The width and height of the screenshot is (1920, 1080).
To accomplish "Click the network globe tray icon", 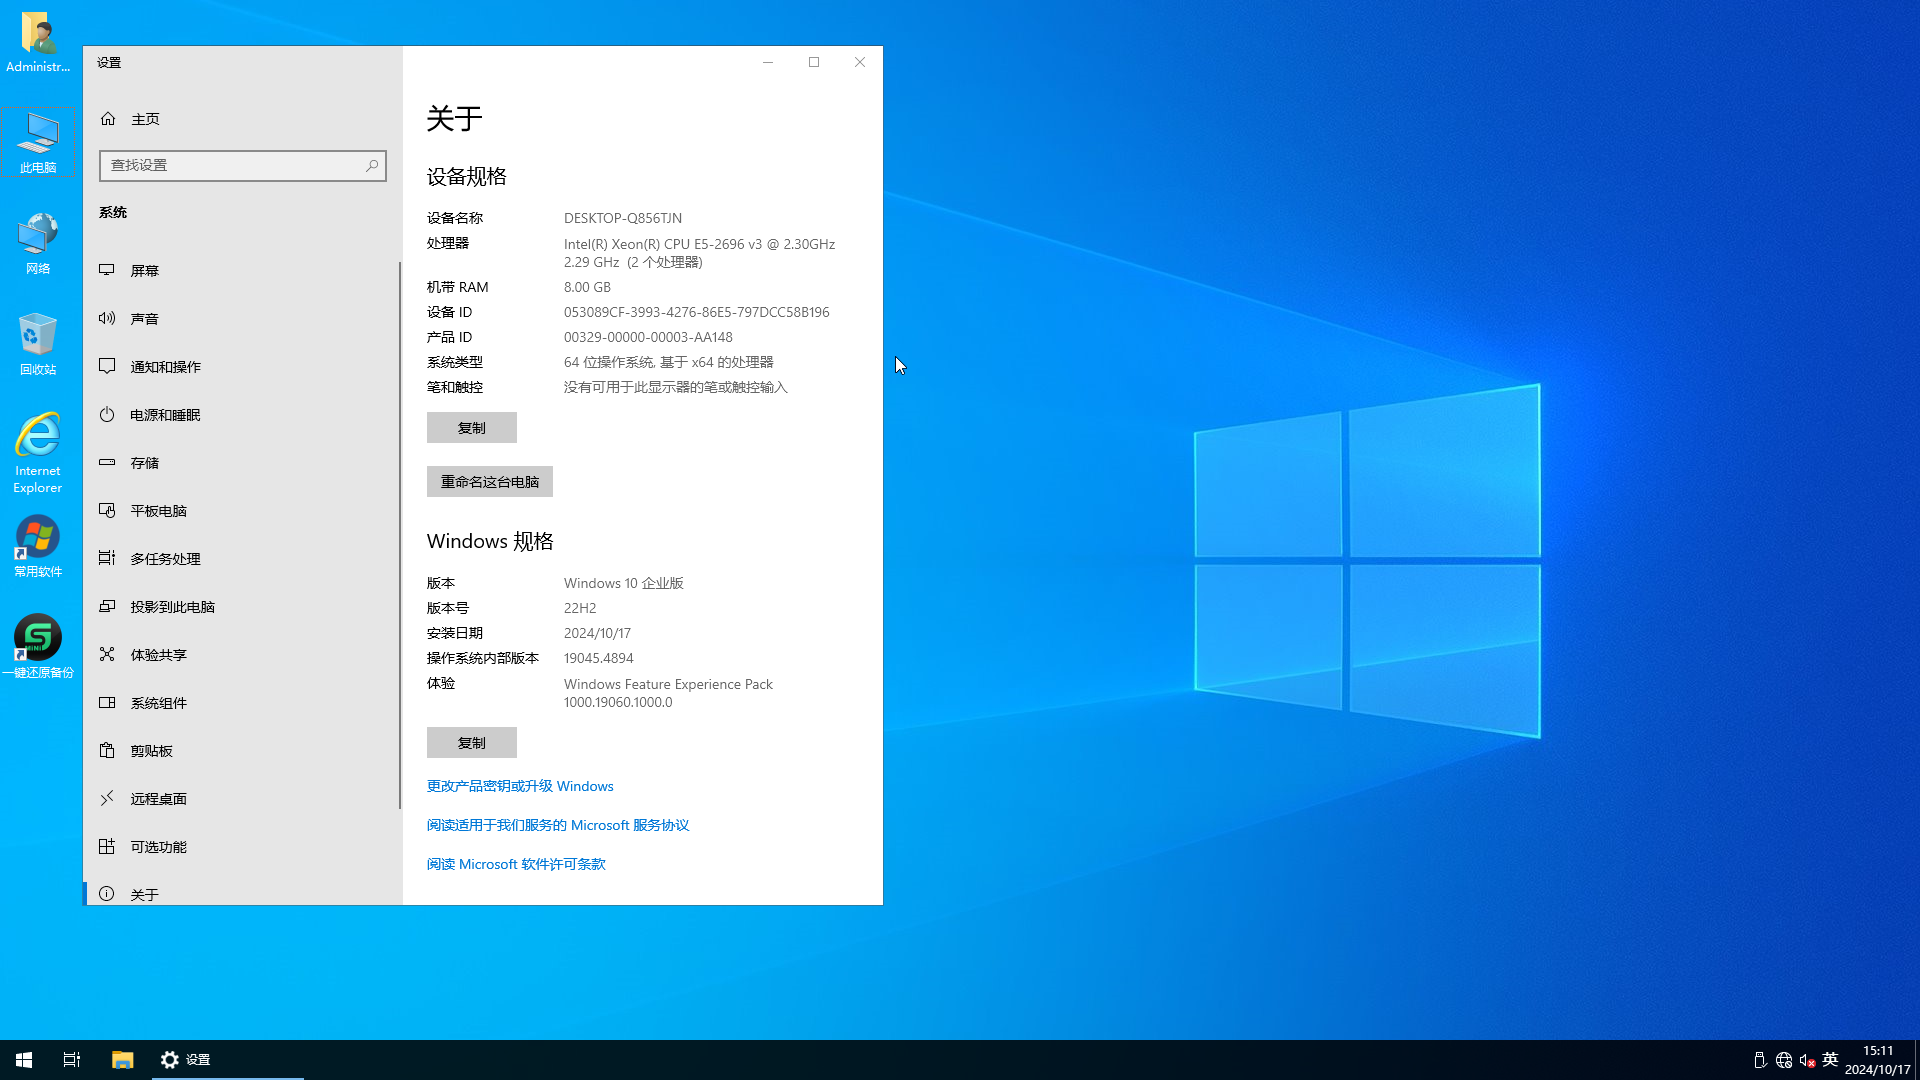I will 1784,1060.
